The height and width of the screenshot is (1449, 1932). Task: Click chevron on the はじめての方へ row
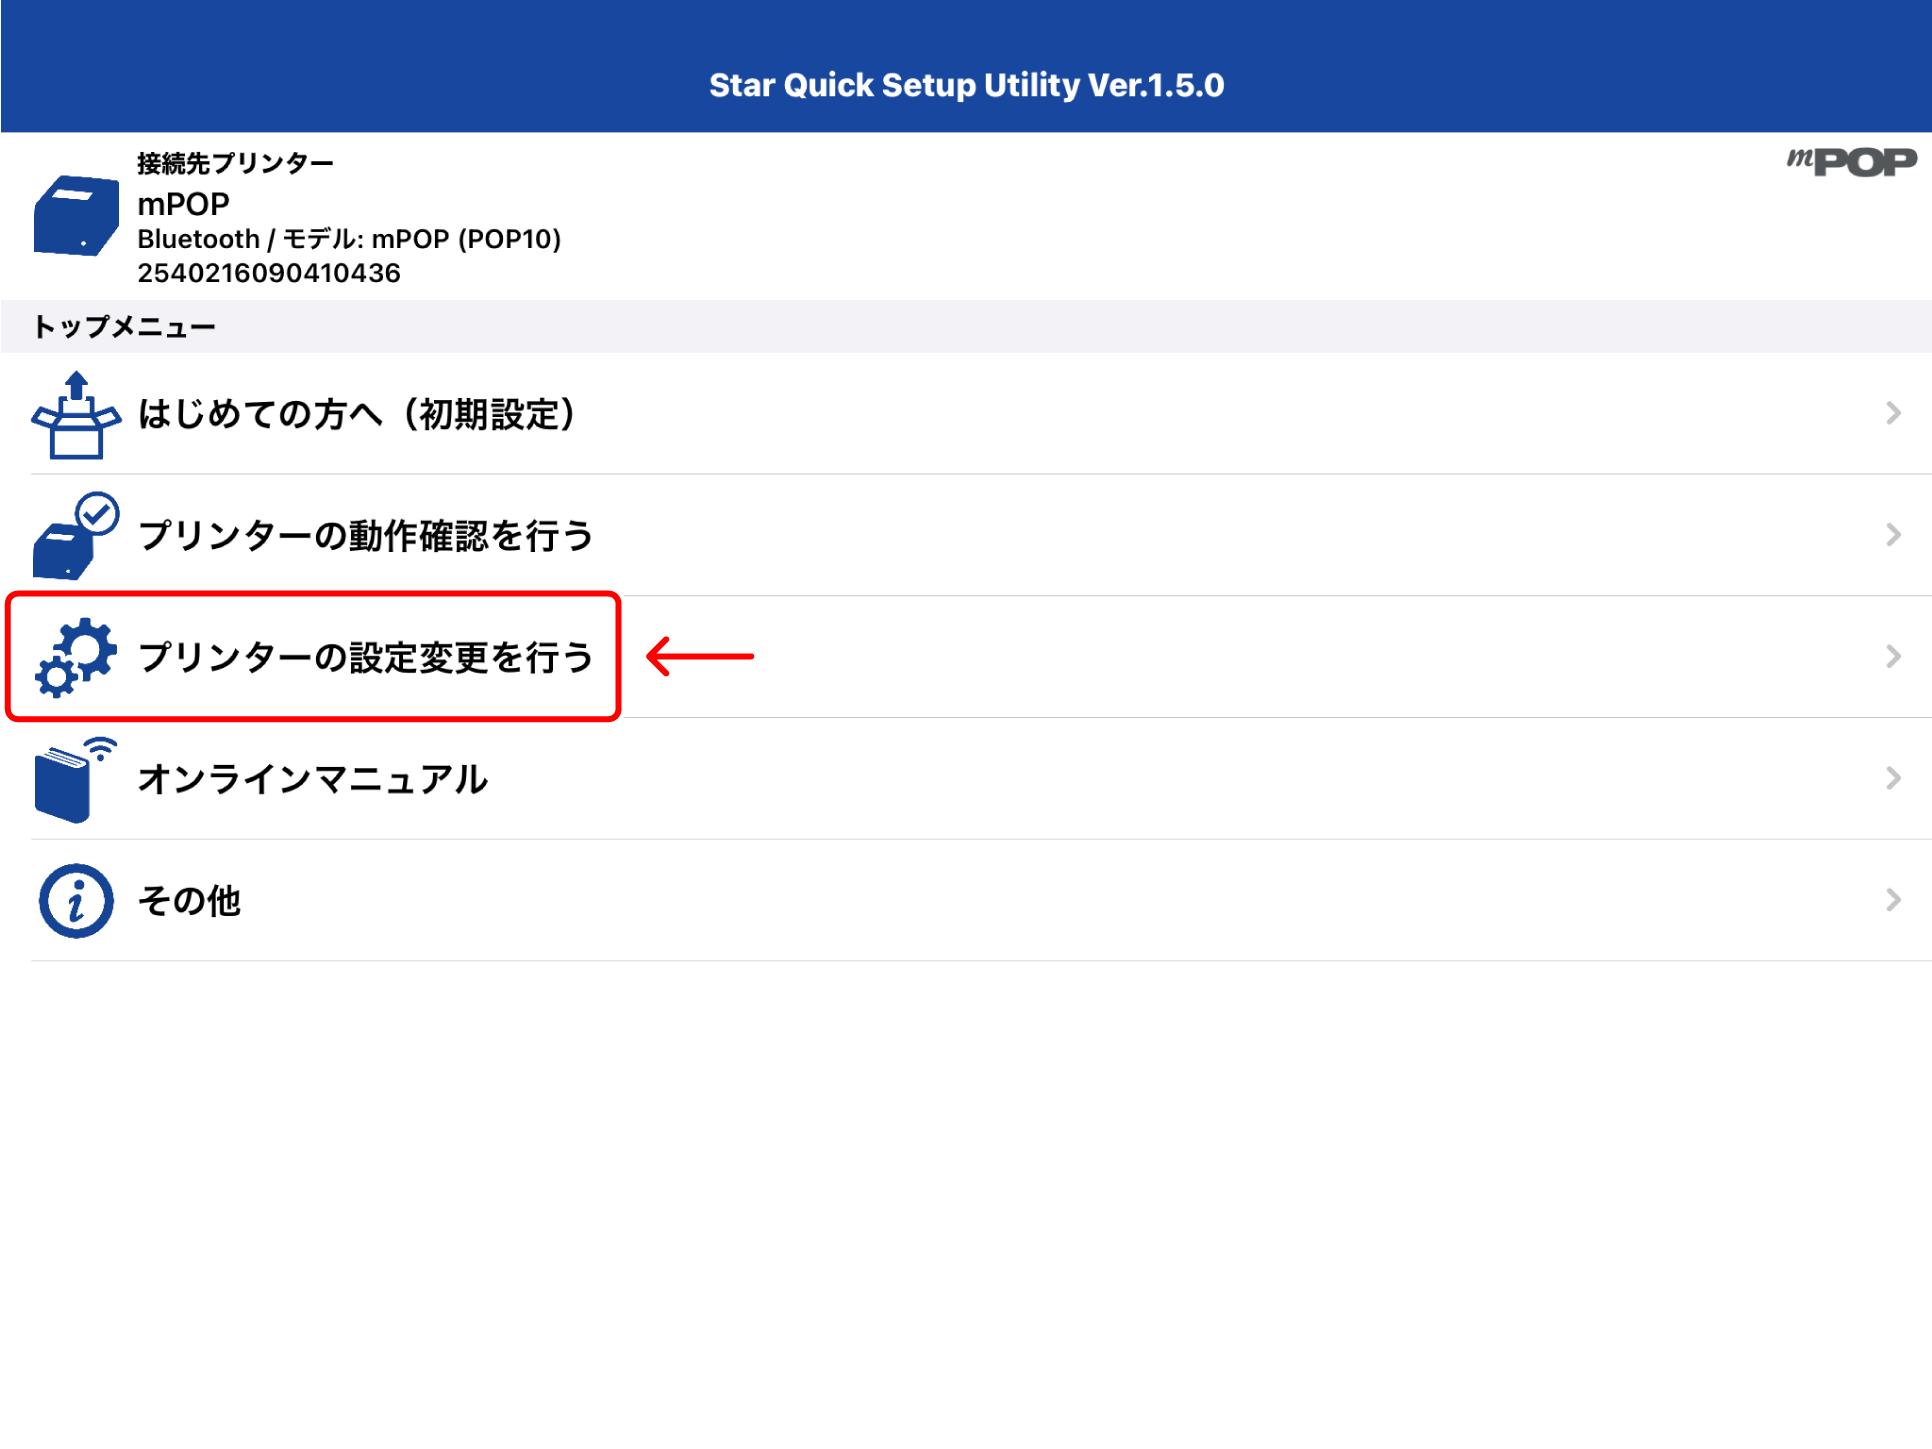[x=1893, y=413]
